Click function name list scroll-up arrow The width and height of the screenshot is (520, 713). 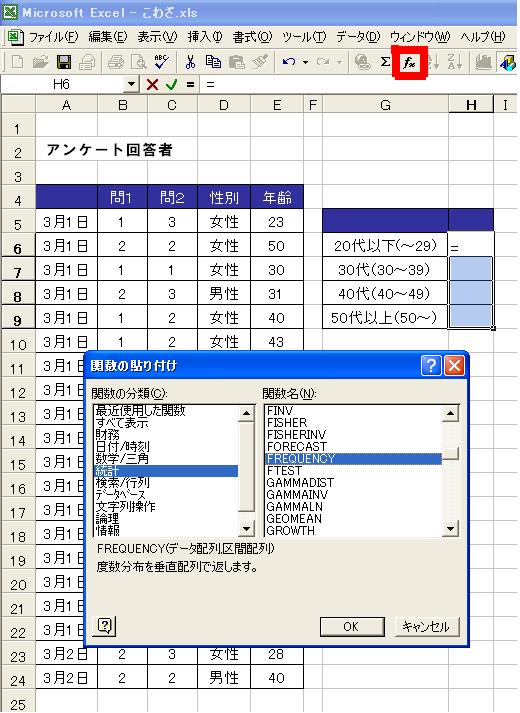[450, 413]
